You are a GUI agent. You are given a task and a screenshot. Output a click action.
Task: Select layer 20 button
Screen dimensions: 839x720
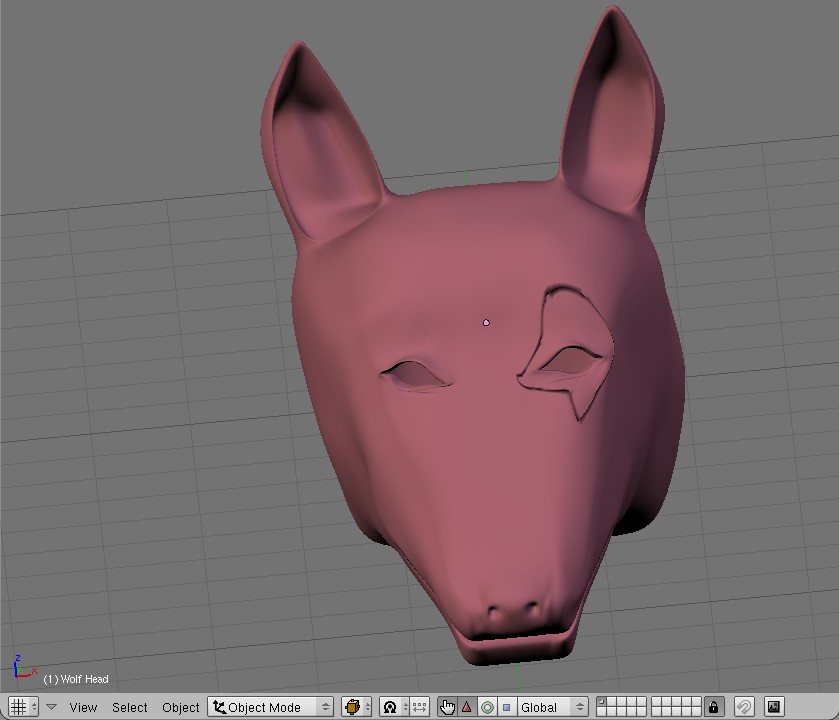(x=697, y=712)
